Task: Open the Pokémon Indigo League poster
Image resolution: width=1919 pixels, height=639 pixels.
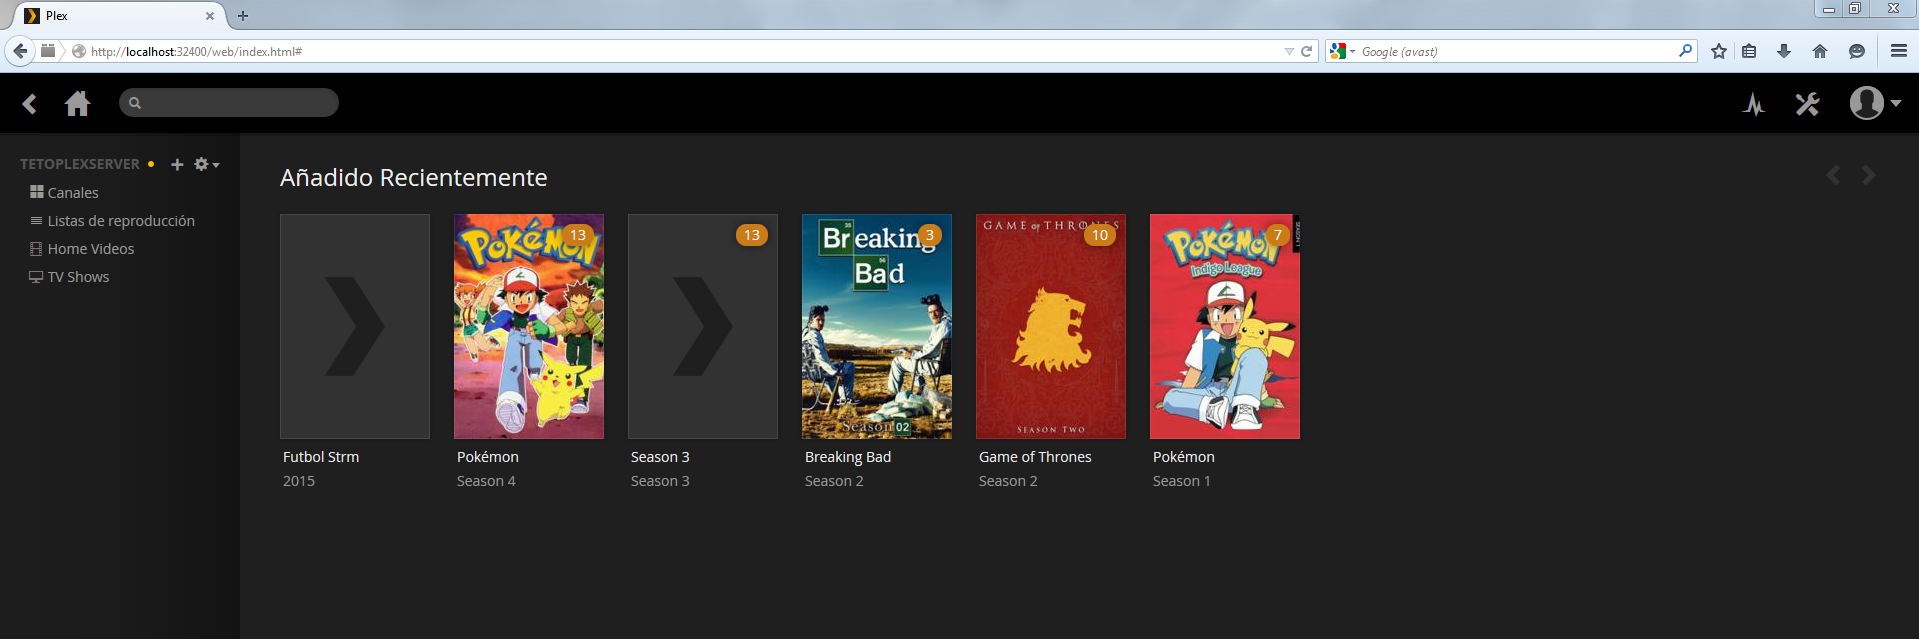Action: click(x=1224, y=327)
